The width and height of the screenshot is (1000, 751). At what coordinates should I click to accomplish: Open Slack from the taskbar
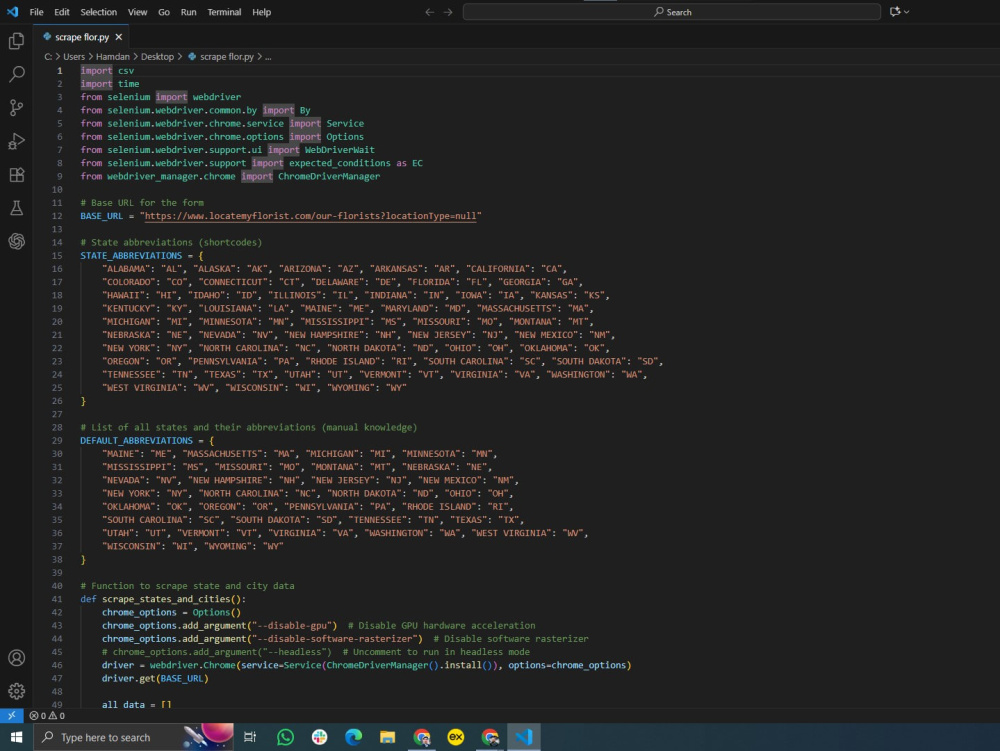point(320,737)
